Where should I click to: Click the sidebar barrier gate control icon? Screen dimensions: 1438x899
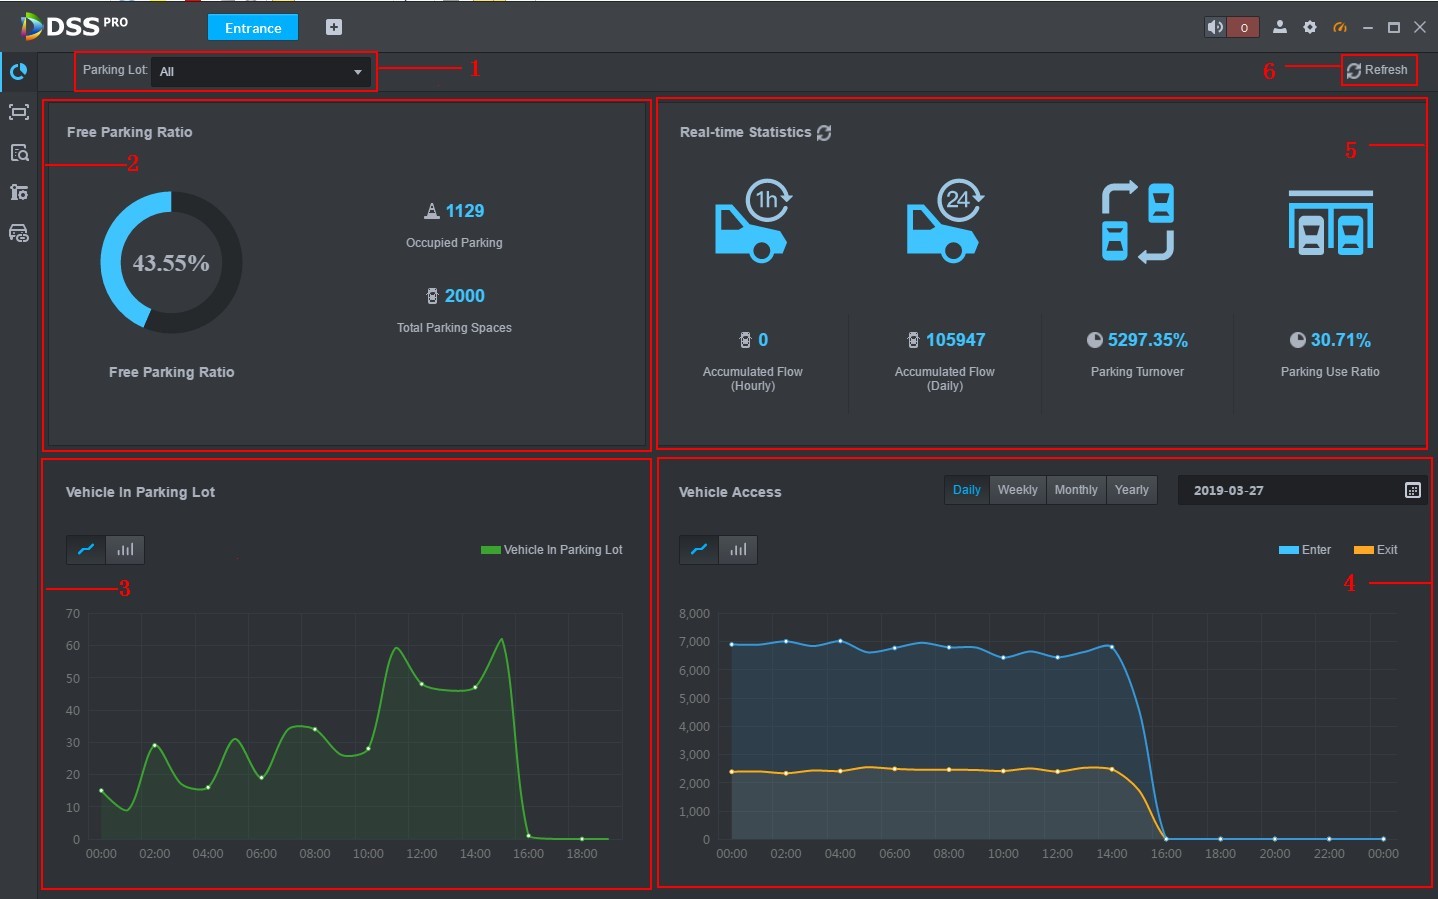tap(18, 192)
